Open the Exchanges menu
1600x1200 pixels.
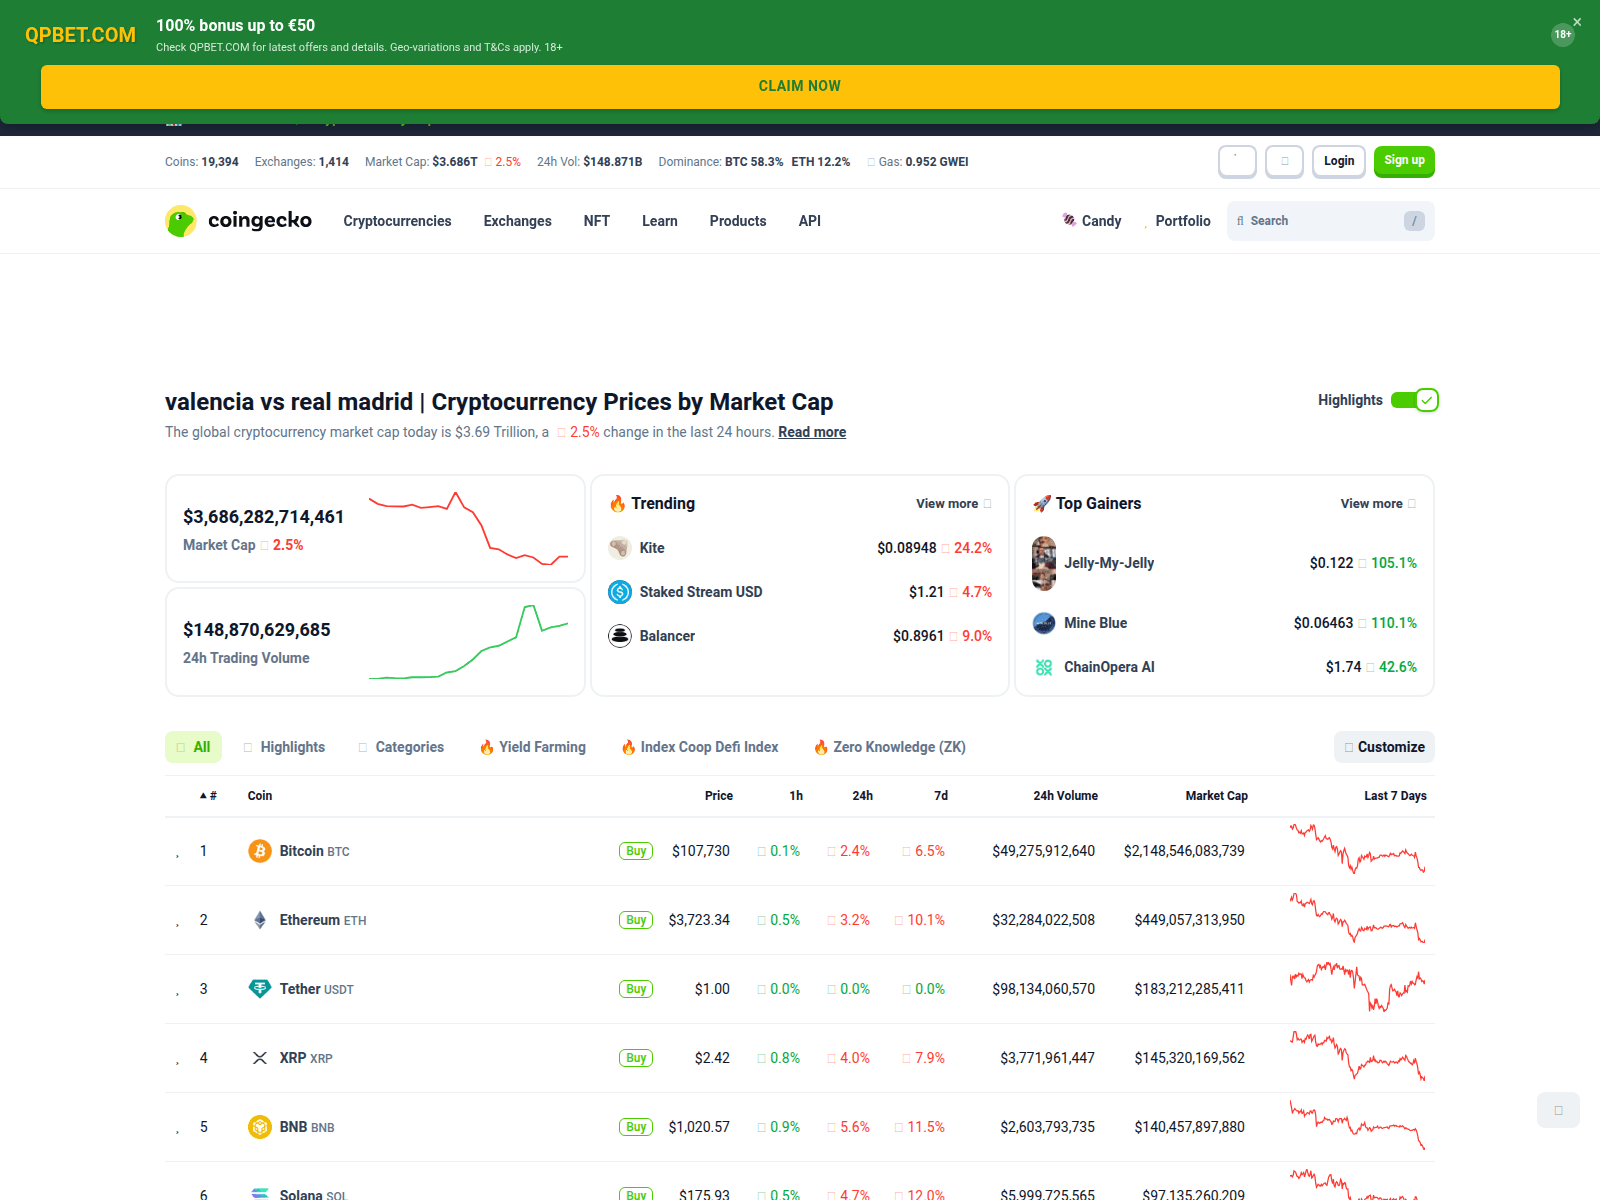tap(517, 221)
